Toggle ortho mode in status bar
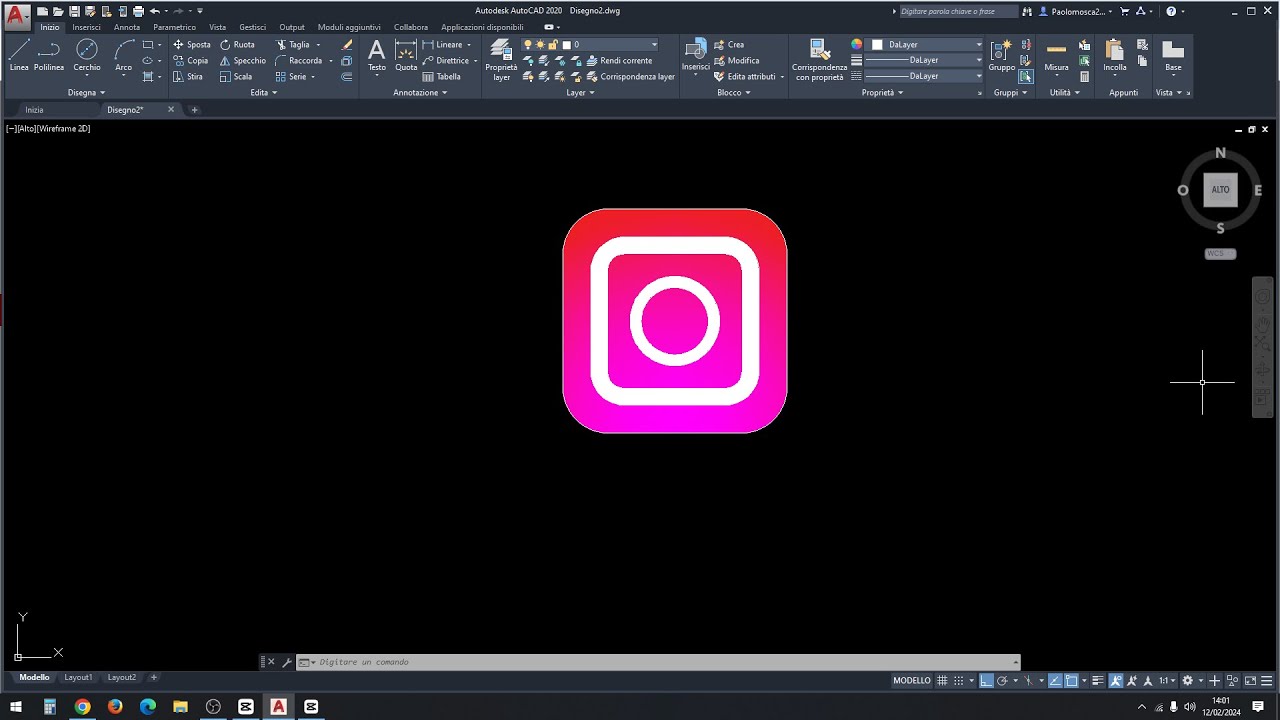Screen dimensions: 1280x720 pyautogui.click(x=986, y=680)
